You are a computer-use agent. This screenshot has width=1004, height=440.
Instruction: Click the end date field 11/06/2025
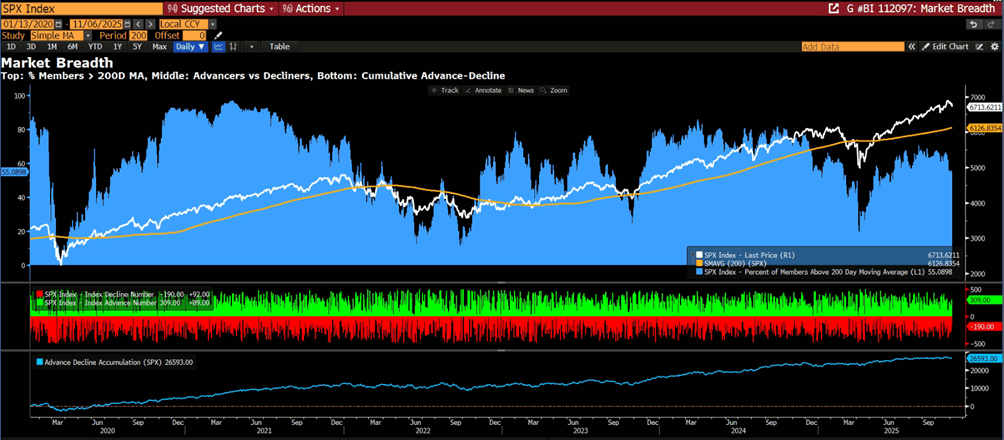coord(96,24)
